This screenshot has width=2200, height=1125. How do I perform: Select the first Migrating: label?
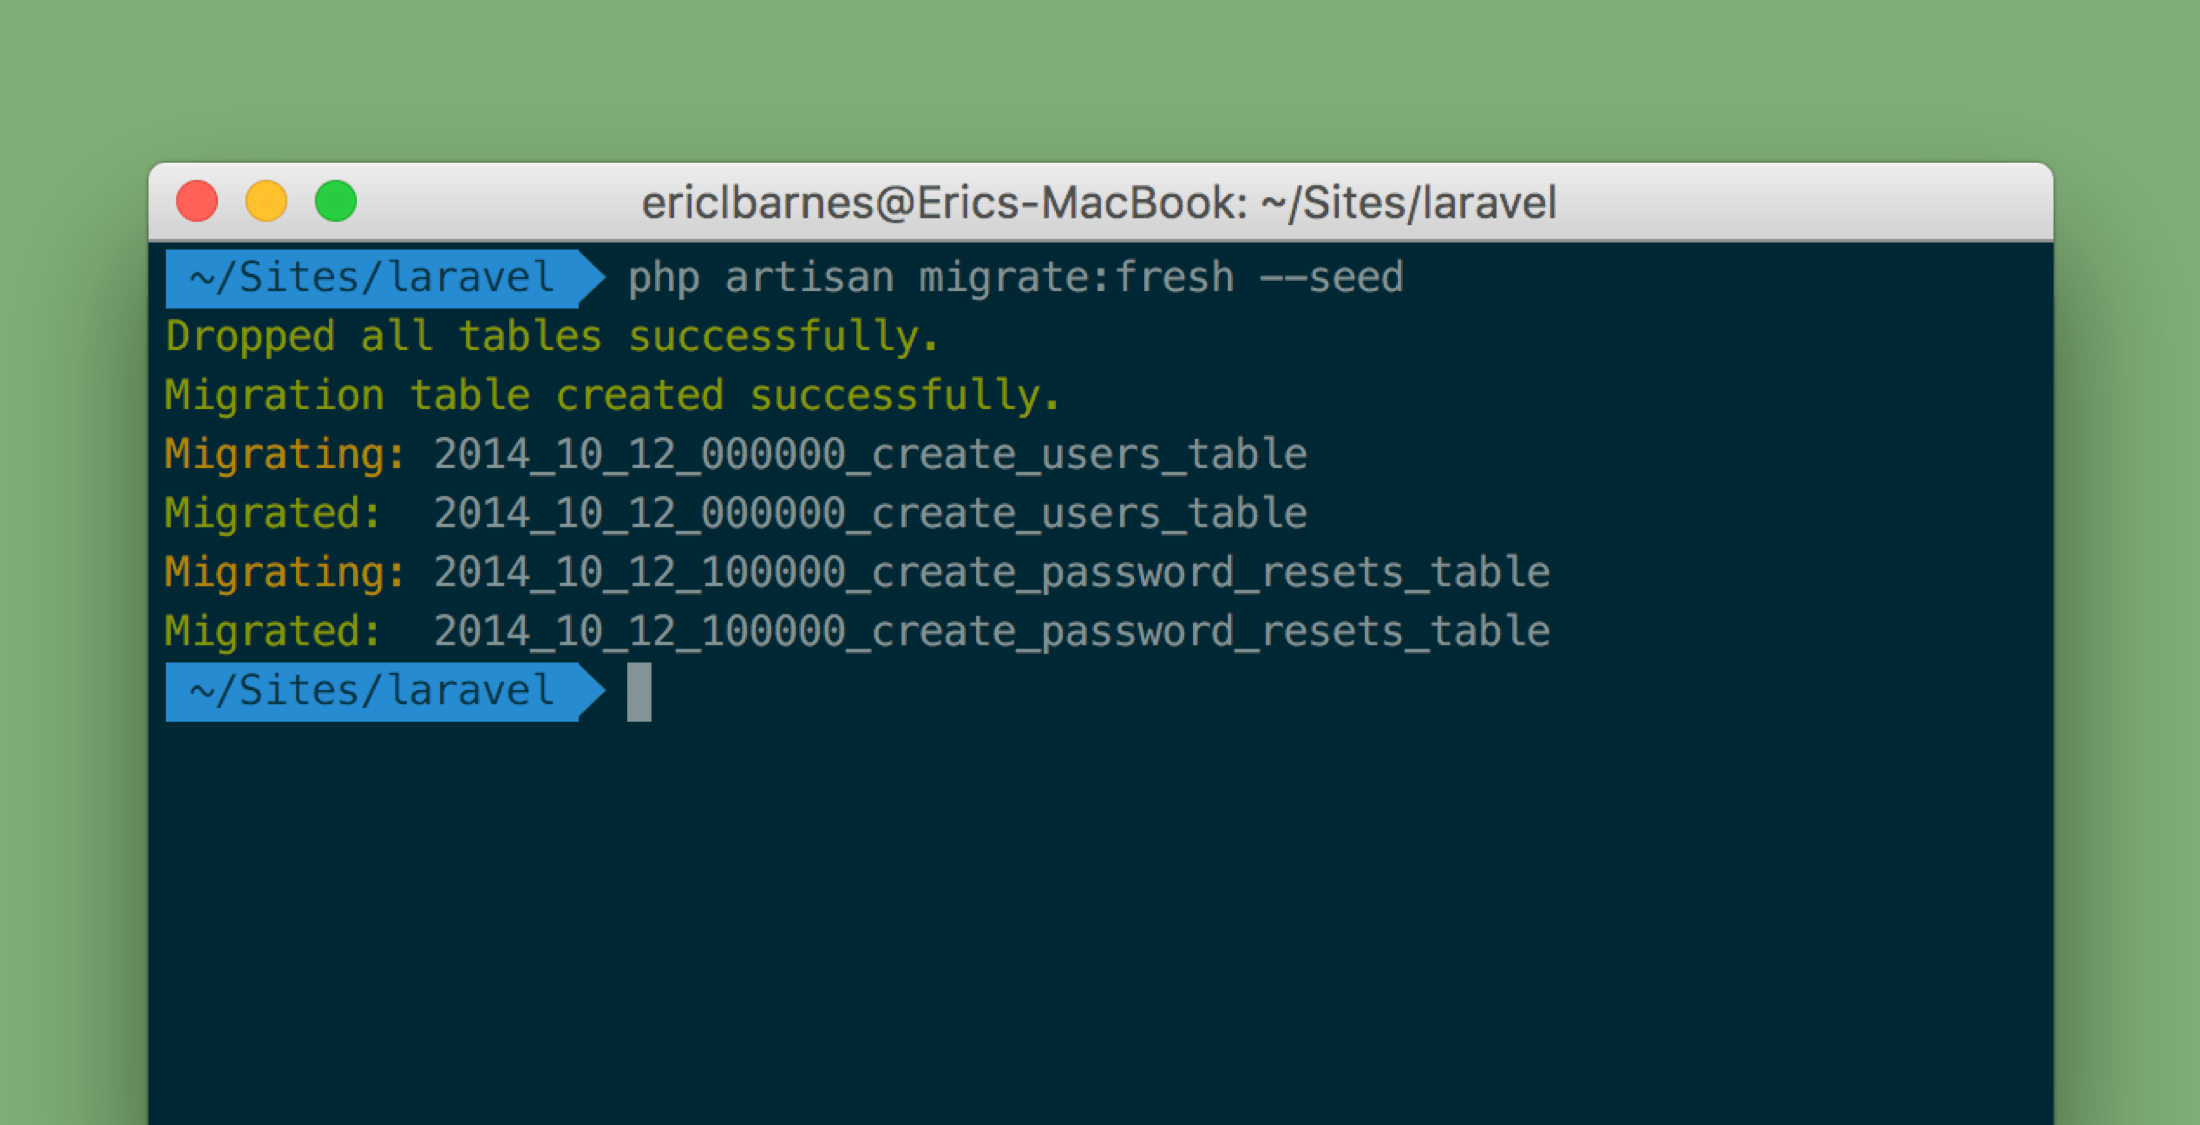283,453
